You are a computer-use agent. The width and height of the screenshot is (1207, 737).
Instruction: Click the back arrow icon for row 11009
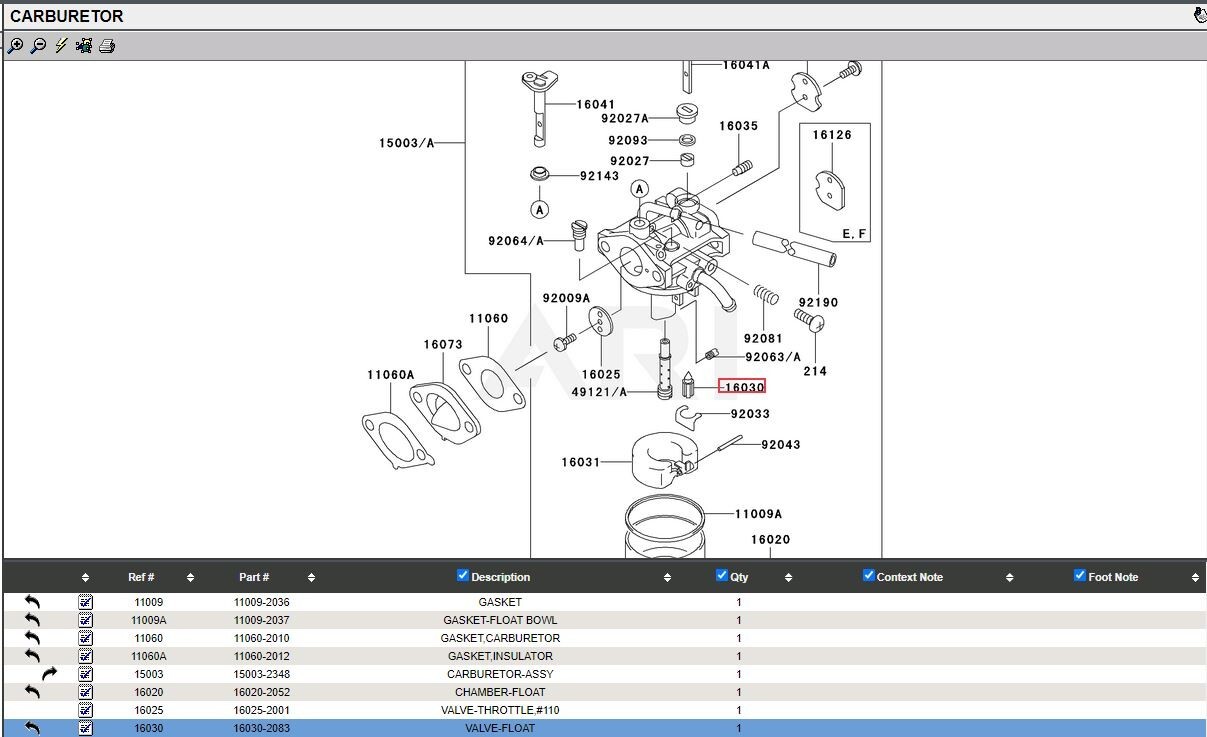32,602
